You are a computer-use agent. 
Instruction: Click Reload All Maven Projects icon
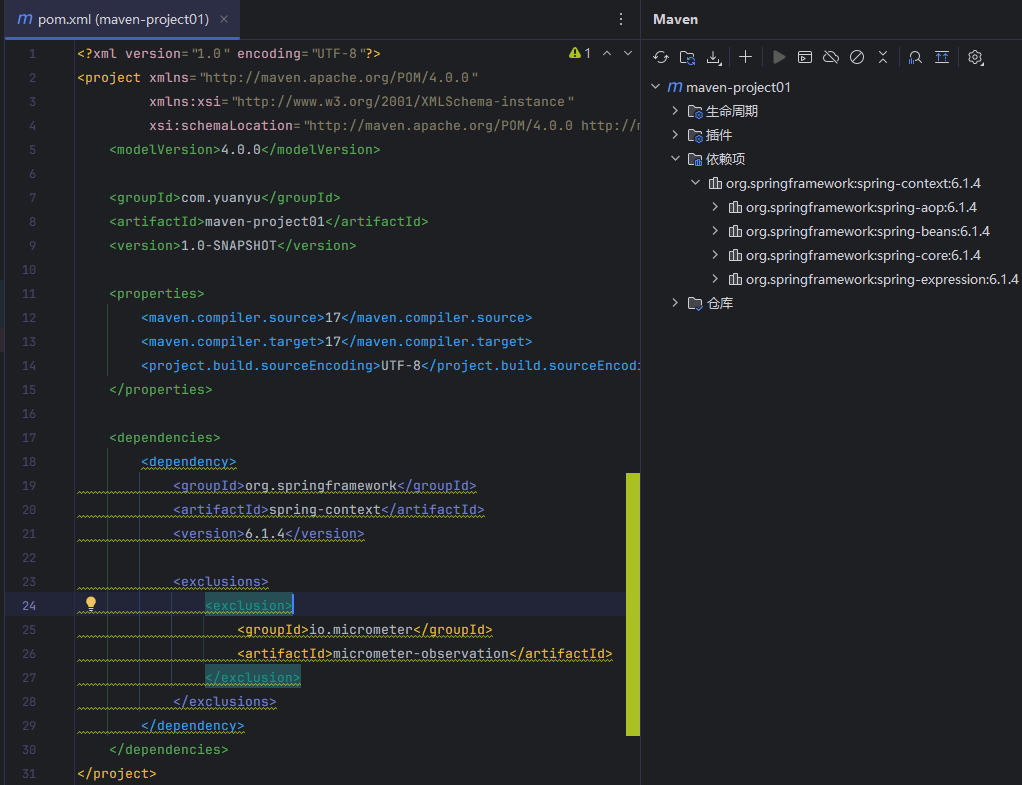[x=661, y=58]
